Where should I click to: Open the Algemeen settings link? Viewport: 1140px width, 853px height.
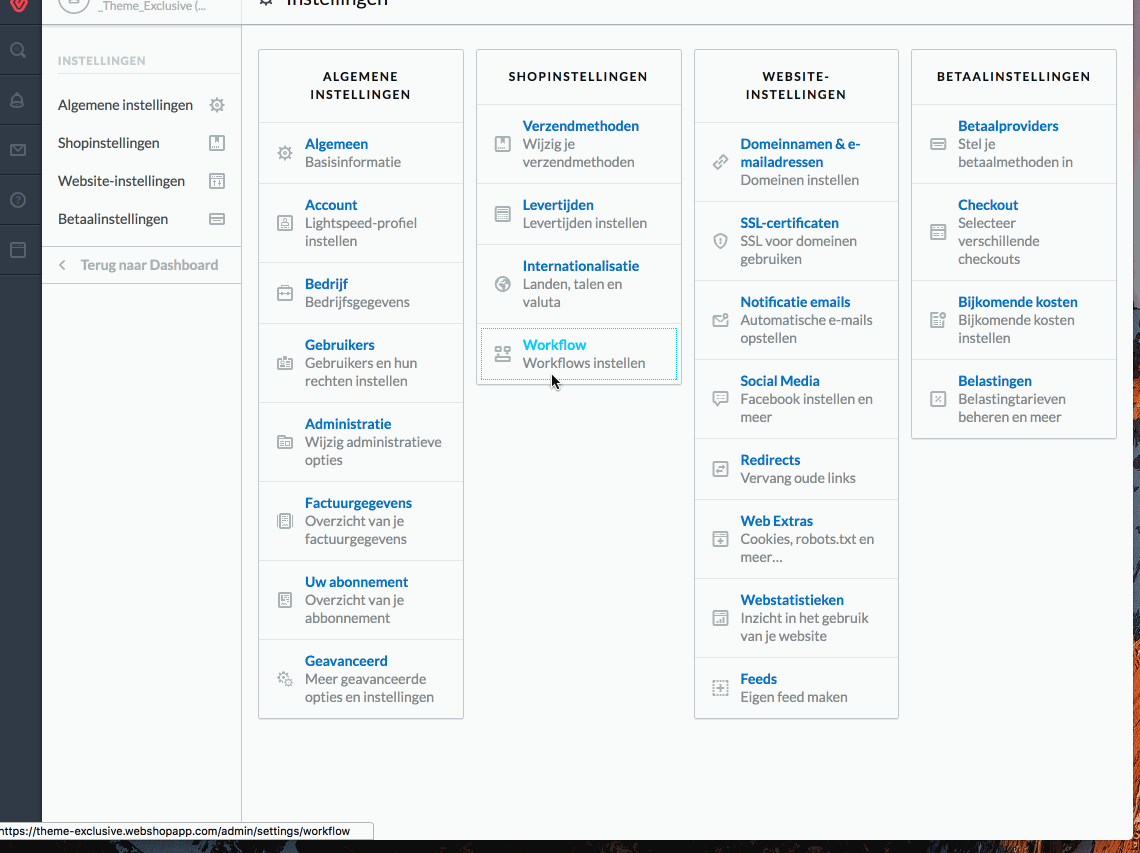336,144
